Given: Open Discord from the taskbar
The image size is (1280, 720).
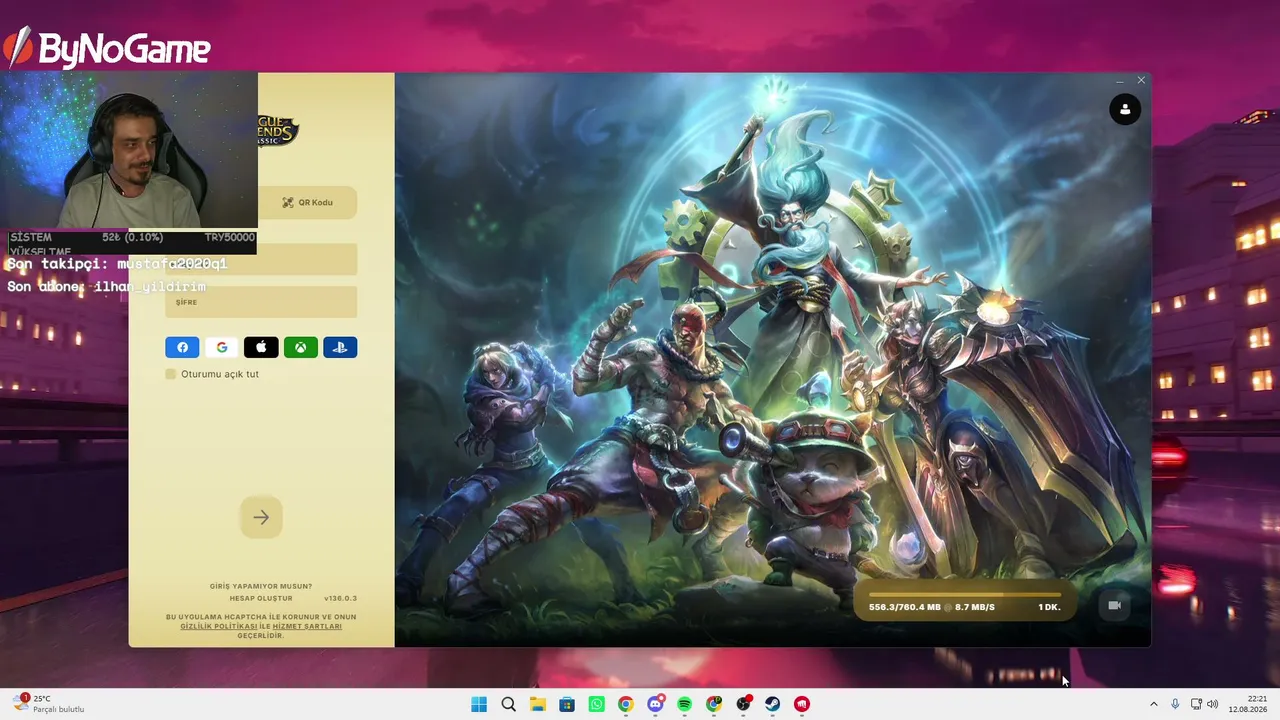Looking at the screenshot, I should click(655, 704).
